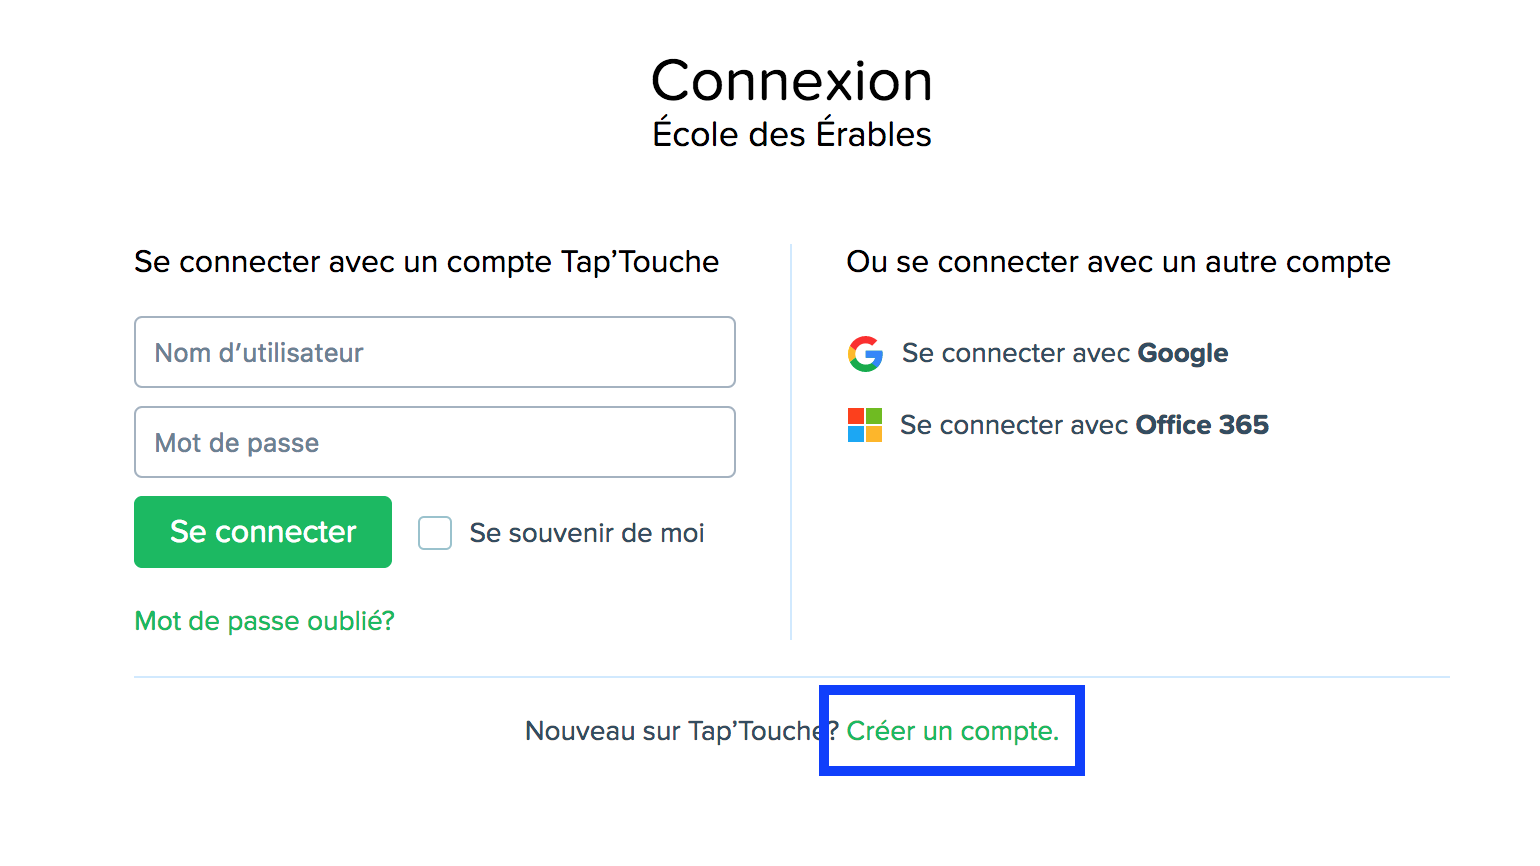
Task: Choose Se connecter avec Office 365 text link
Action: (1084, 425)
